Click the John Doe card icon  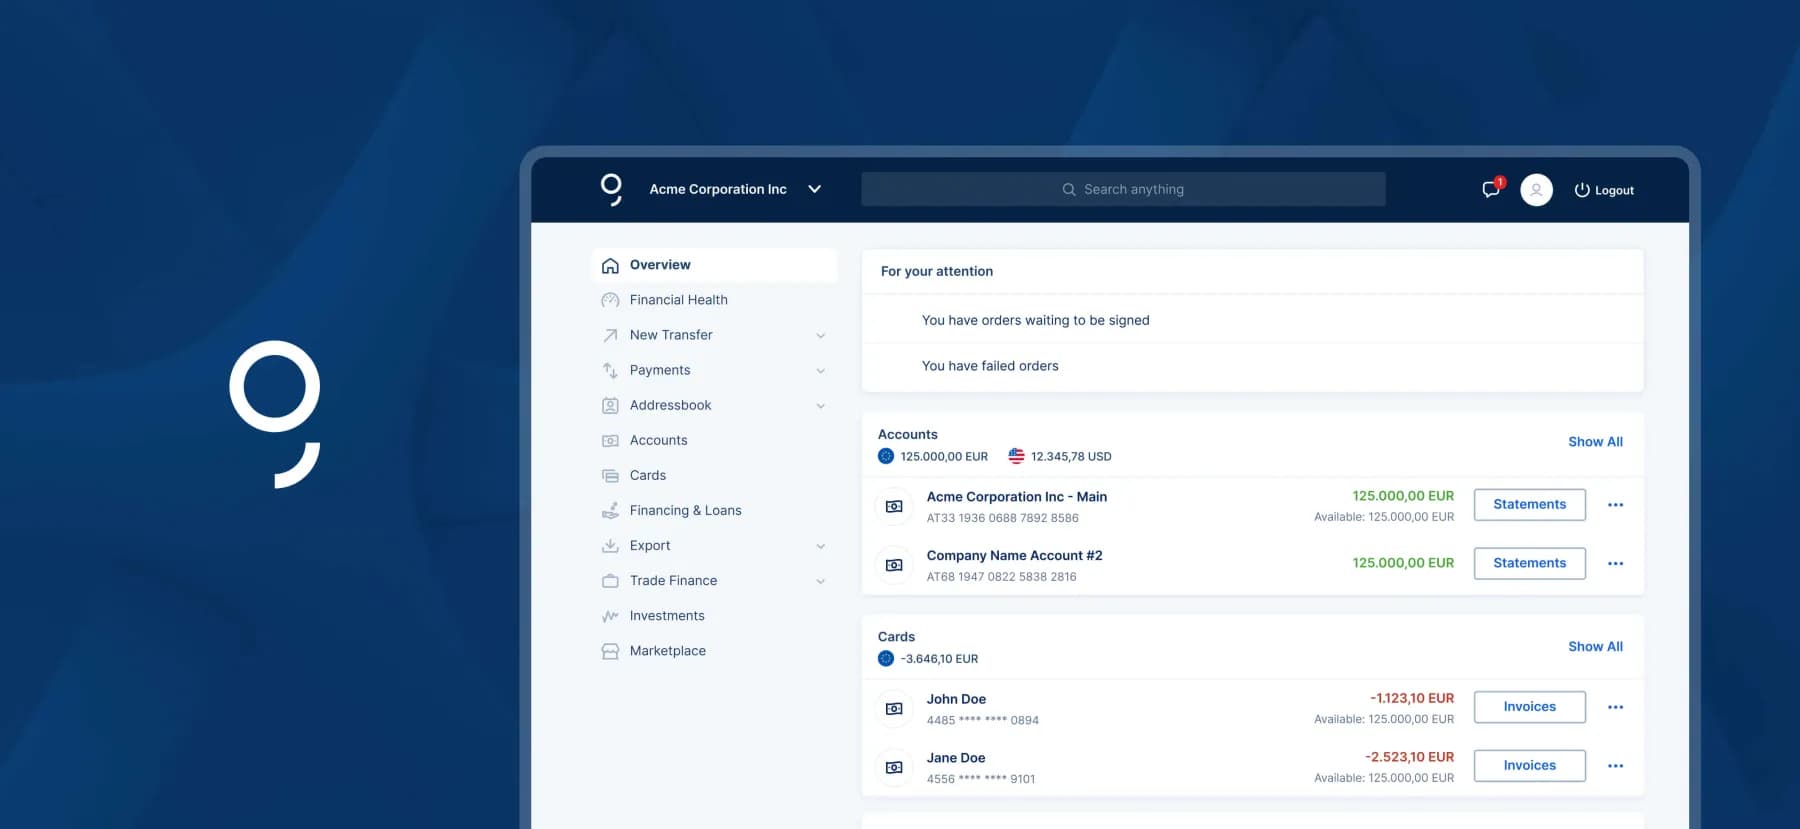[894, 708]
